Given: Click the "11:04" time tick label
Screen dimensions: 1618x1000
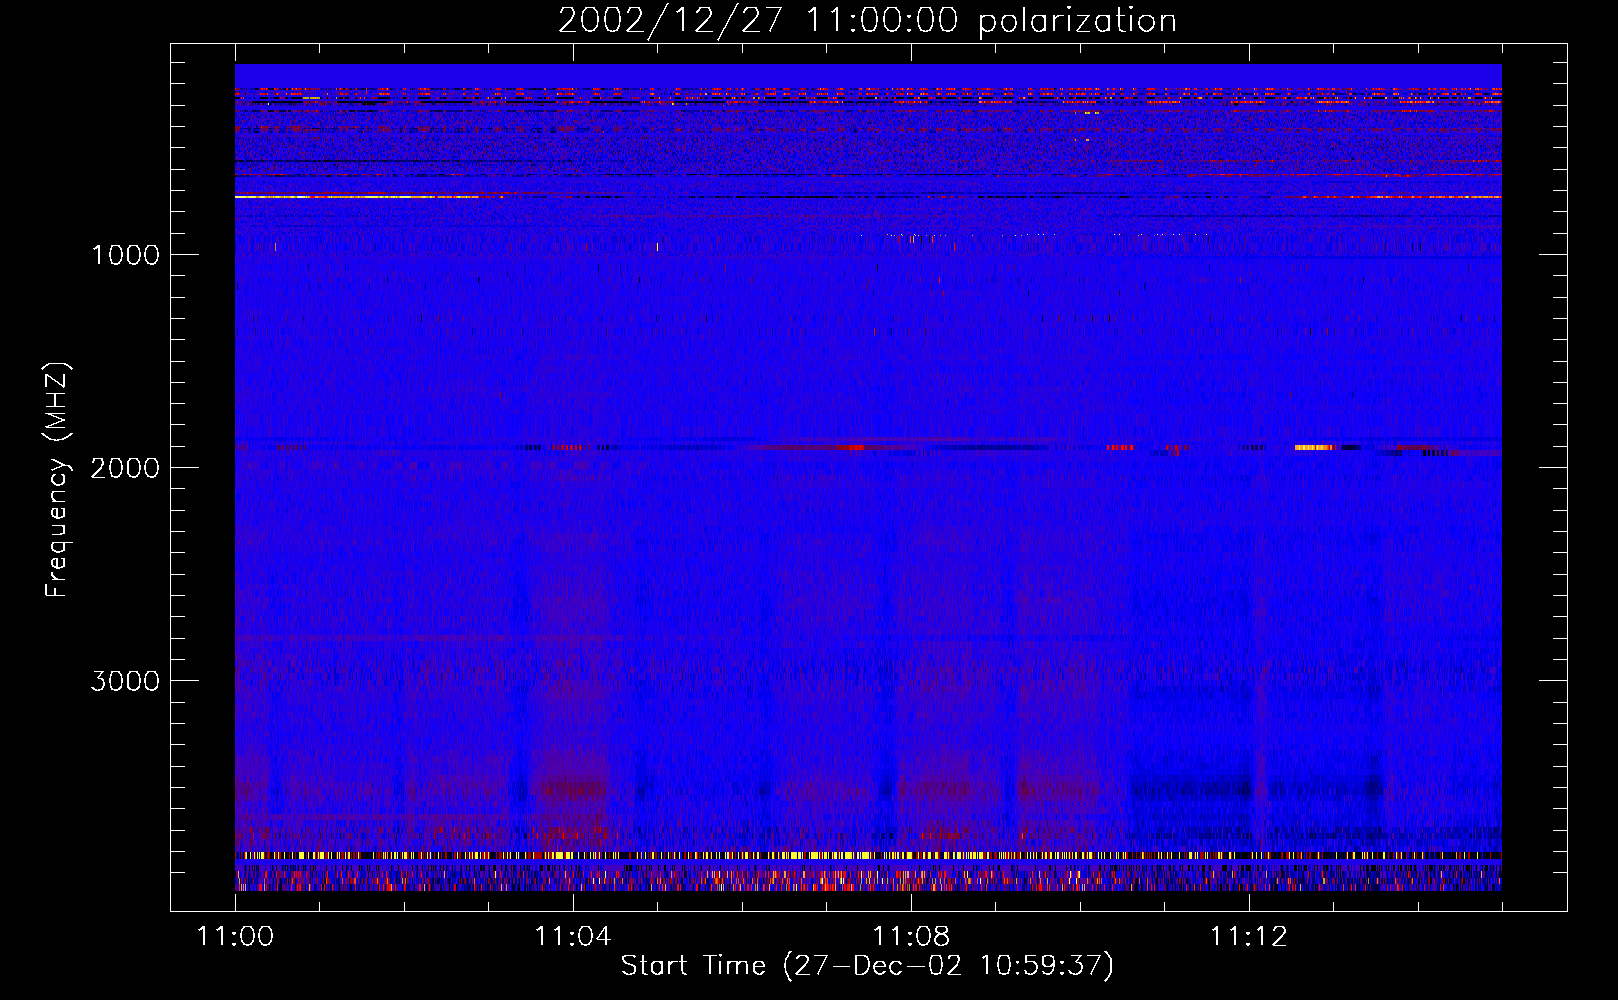Looking at the screenshot, I should click(573, 937).
